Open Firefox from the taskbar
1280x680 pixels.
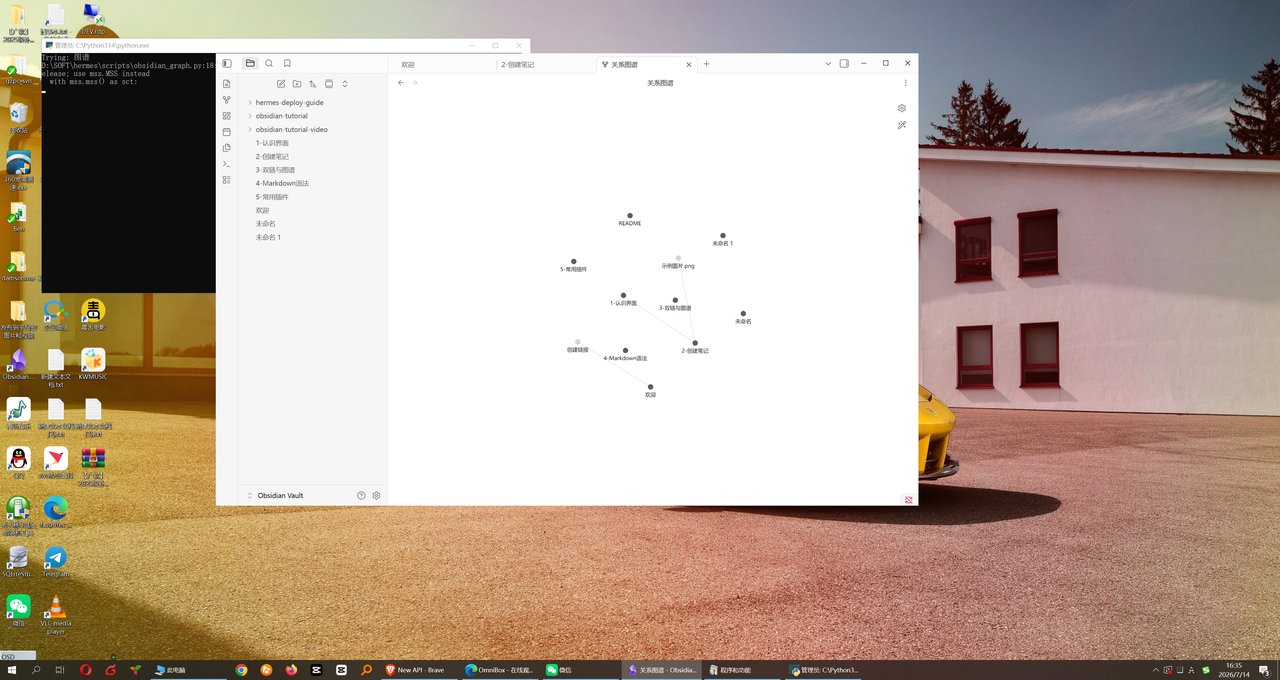pos(292,670)
